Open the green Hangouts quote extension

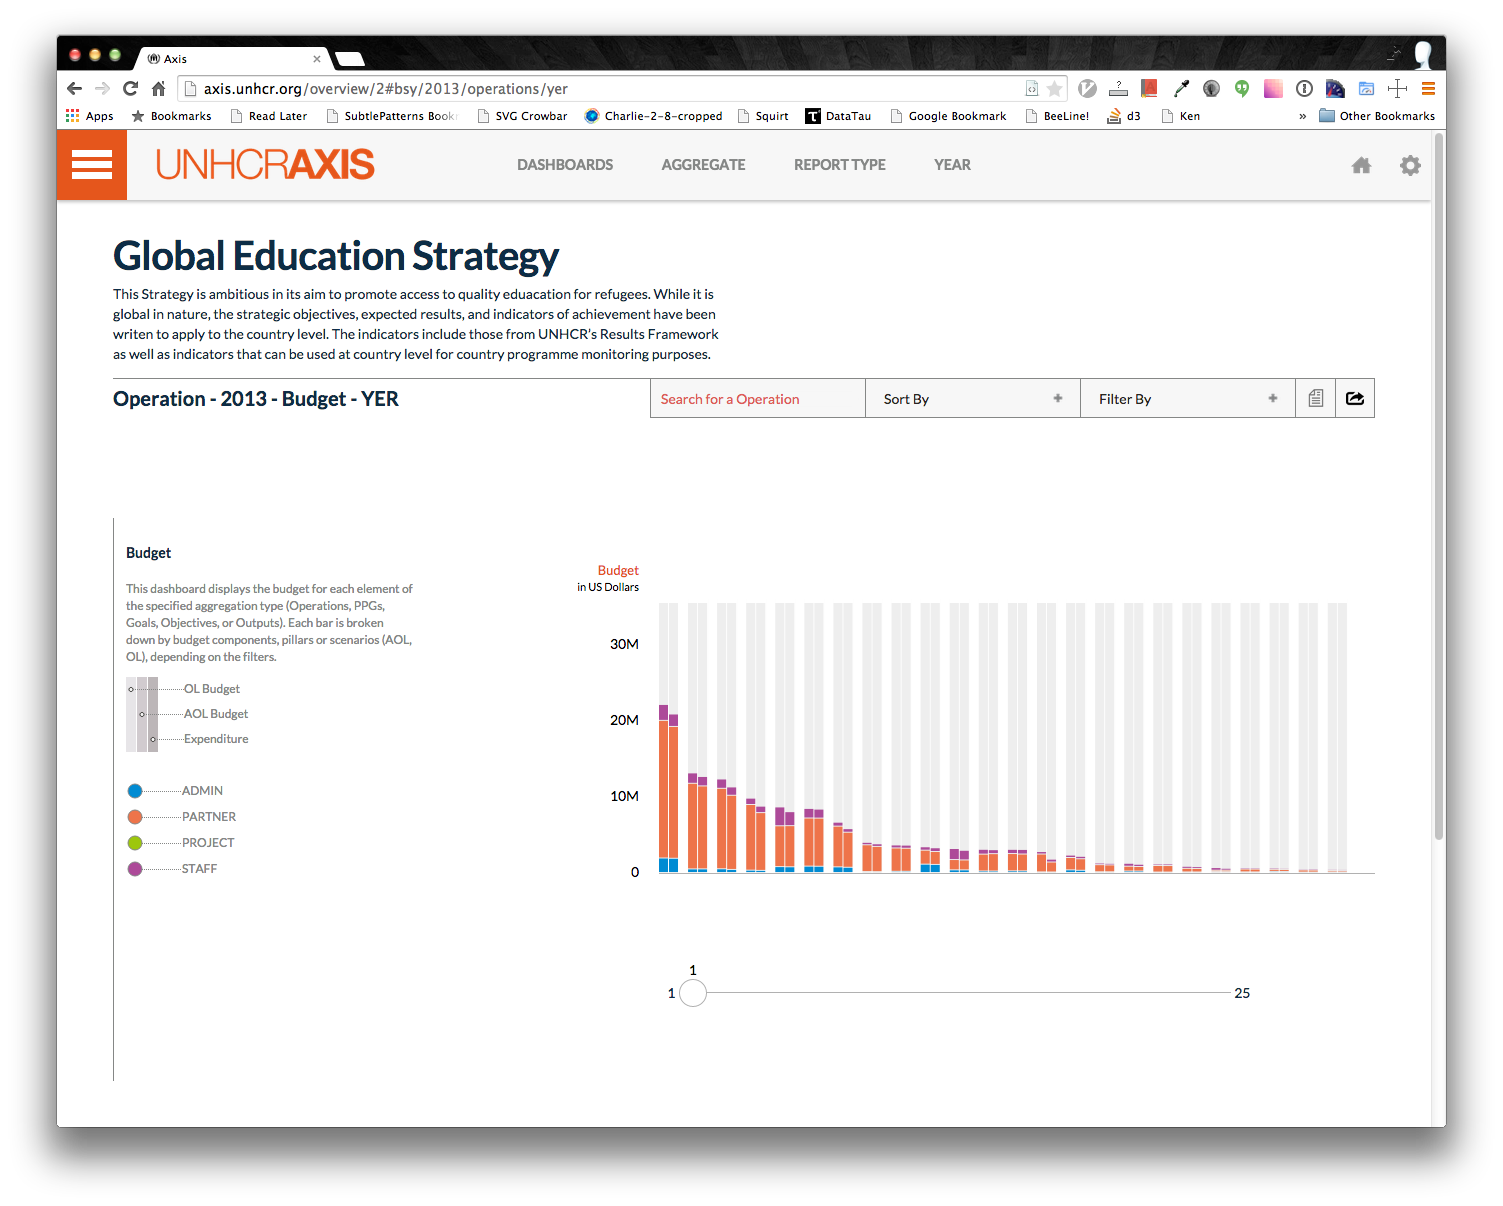click(1242, 89)
